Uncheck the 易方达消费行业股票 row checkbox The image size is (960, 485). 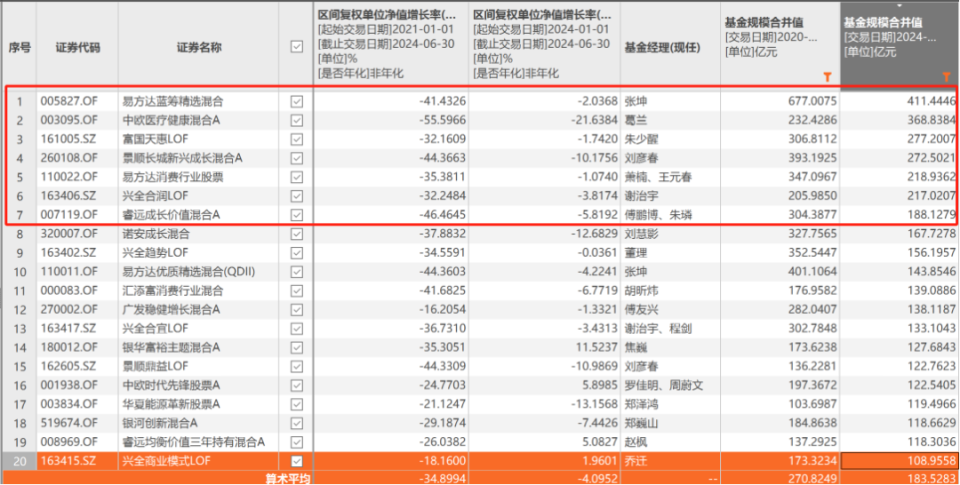point(297,178)
